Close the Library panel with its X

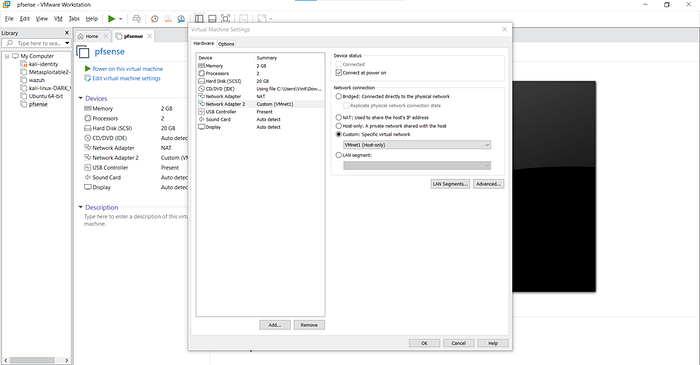pos(67,33)
